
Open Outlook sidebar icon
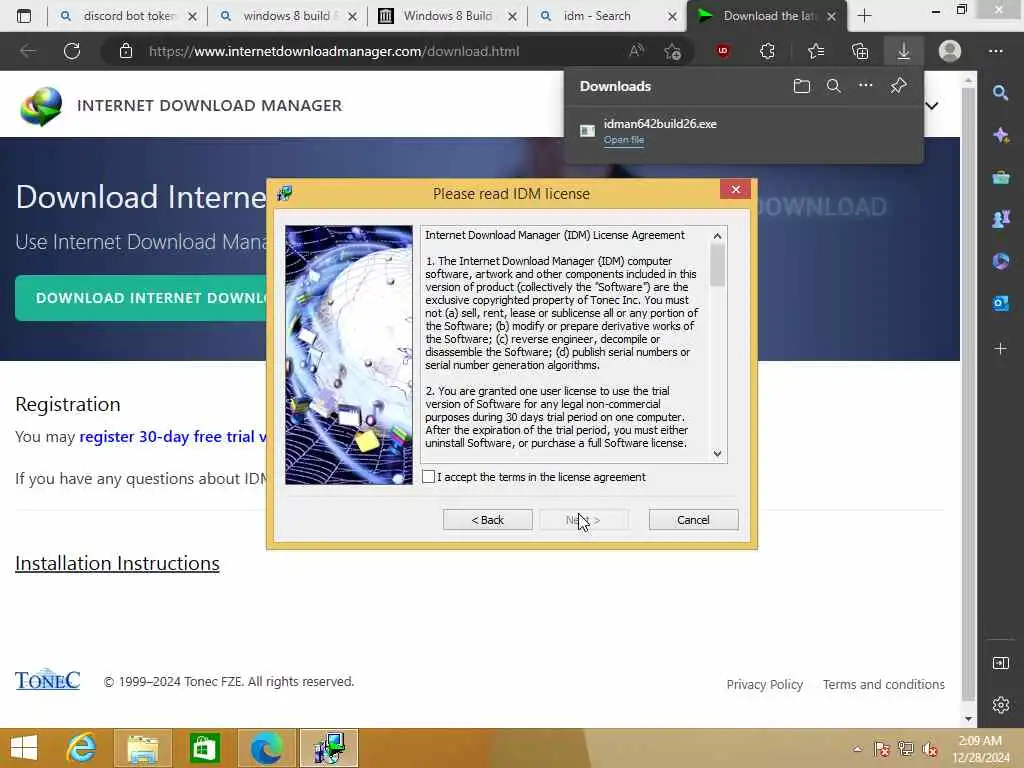[x=1000, y=303]
